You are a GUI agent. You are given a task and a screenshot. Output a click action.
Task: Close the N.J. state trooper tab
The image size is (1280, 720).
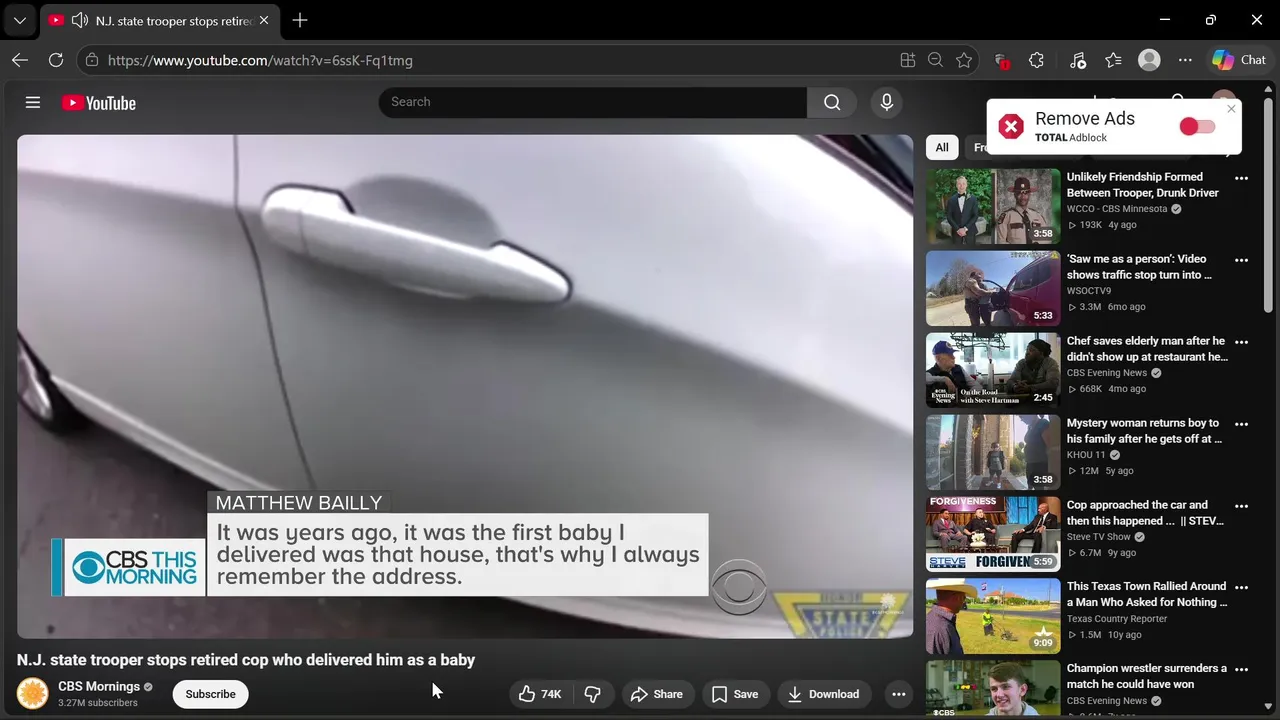click(264, 20)
